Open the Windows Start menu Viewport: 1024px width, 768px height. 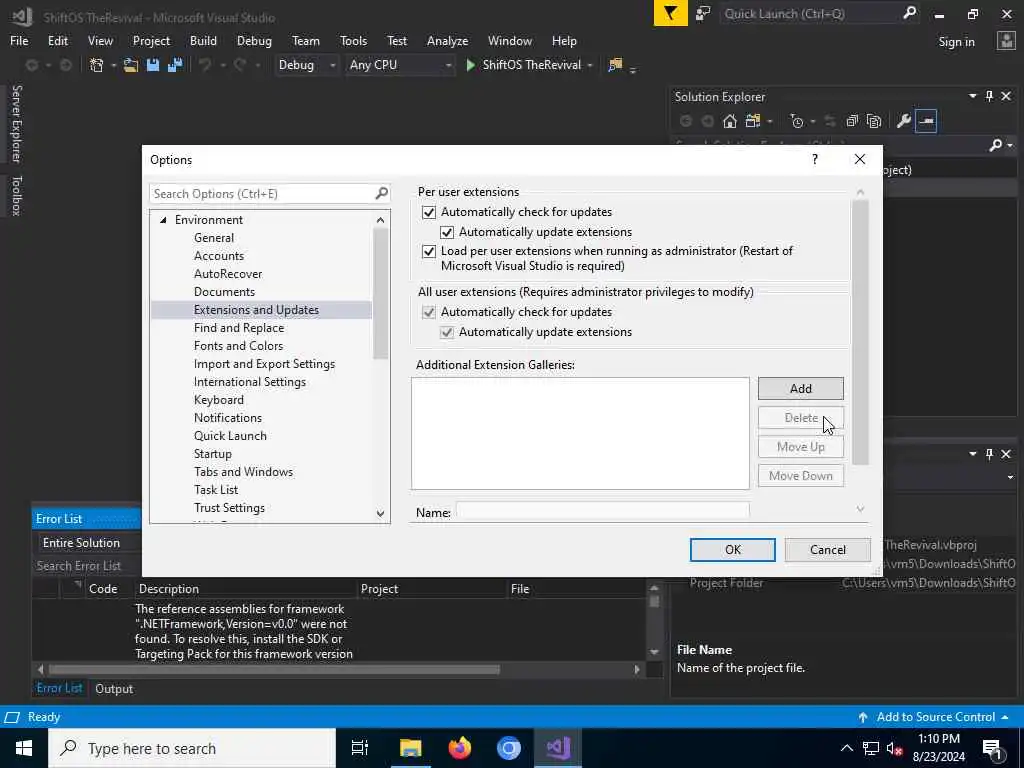(x=24, y=748)
